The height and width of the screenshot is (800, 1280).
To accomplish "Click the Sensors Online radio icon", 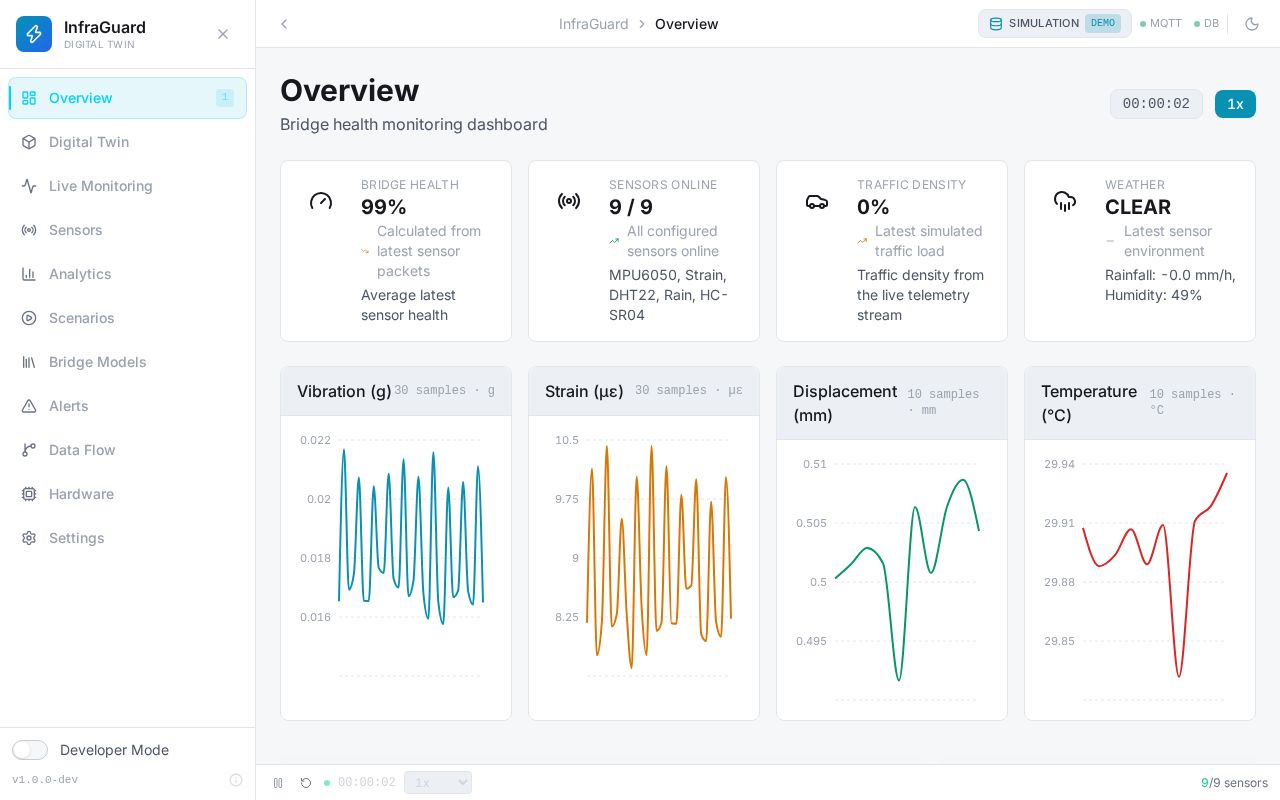I will (x=569, y=201).
